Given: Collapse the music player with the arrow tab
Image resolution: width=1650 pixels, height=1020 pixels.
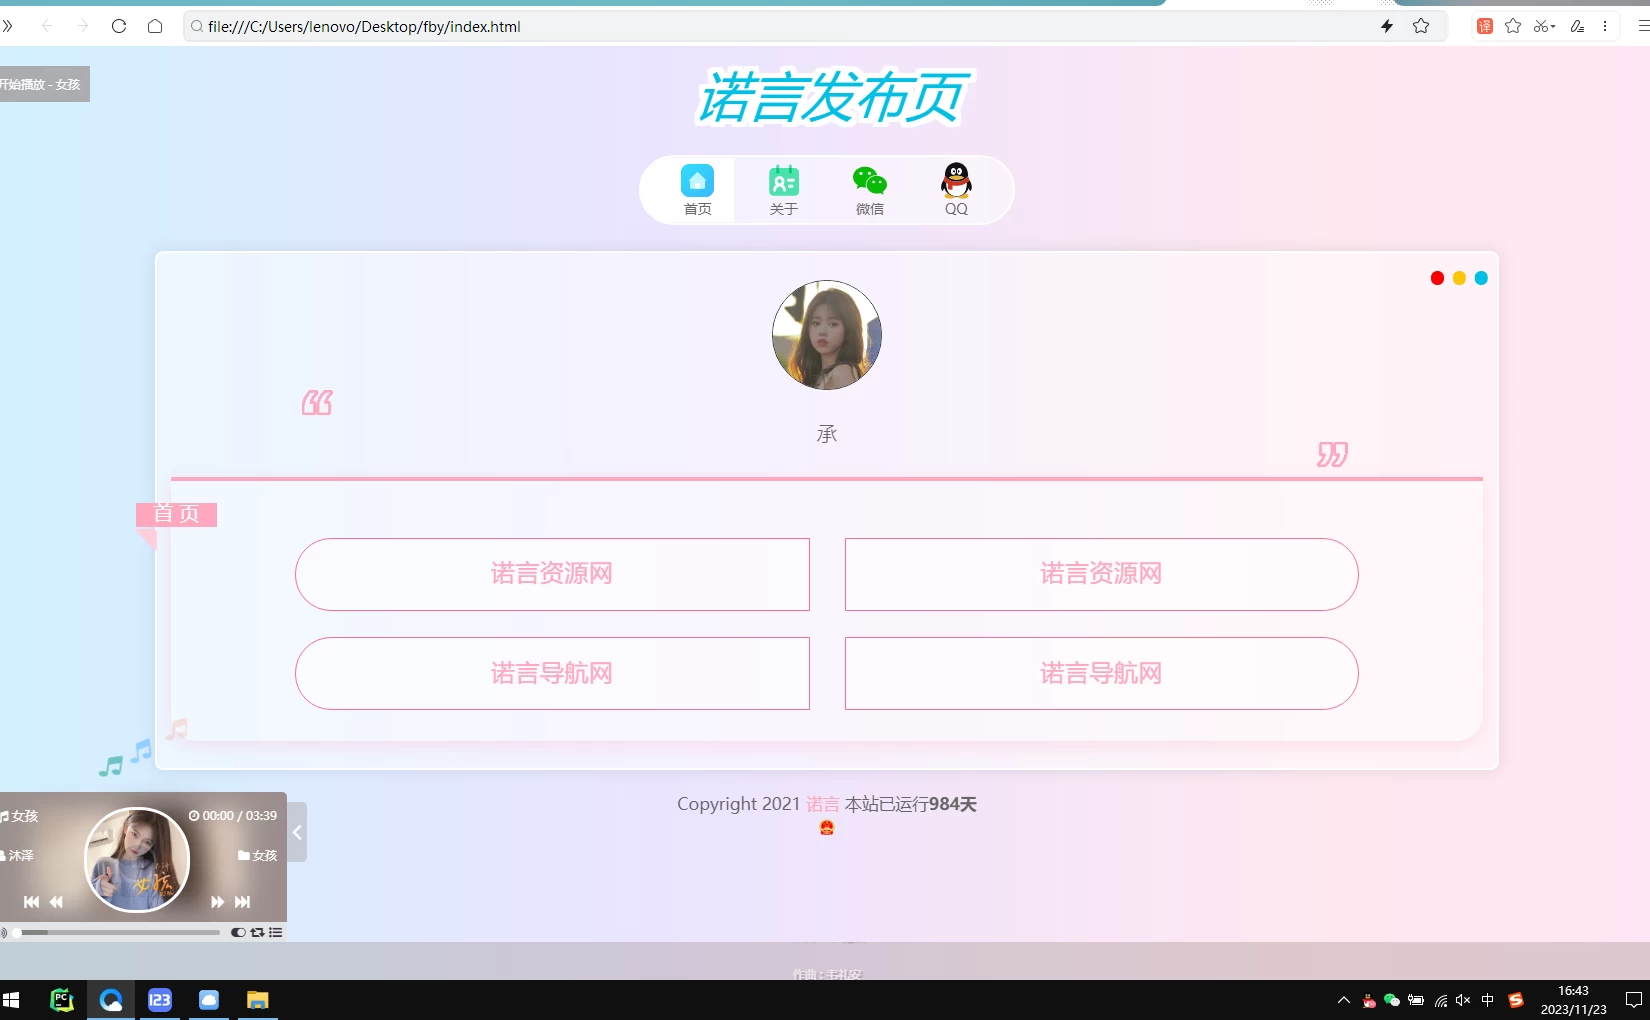Looking at the screenshot, I should coord(297,832).
